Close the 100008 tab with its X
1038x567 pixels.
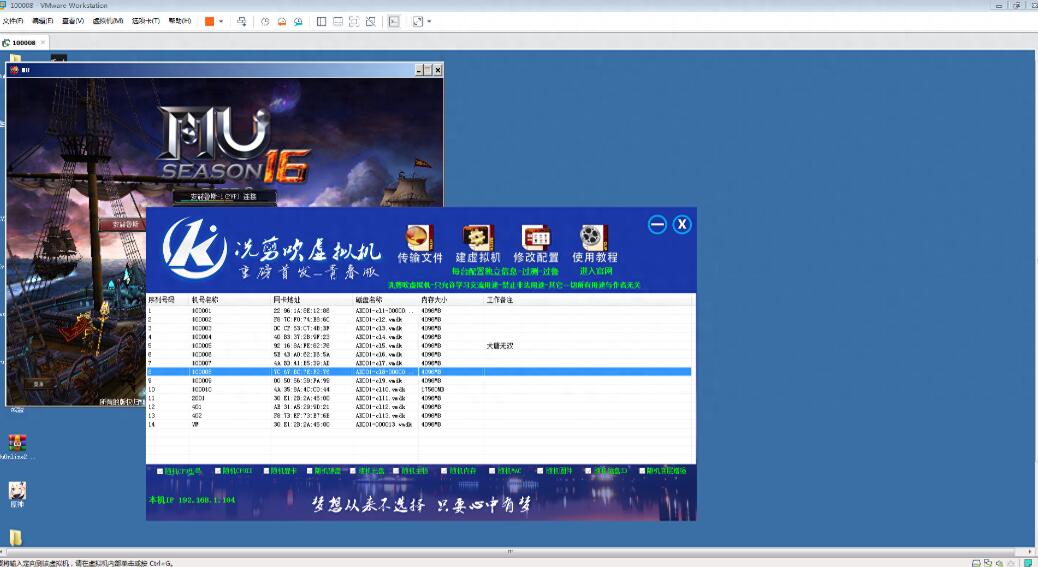44,42
